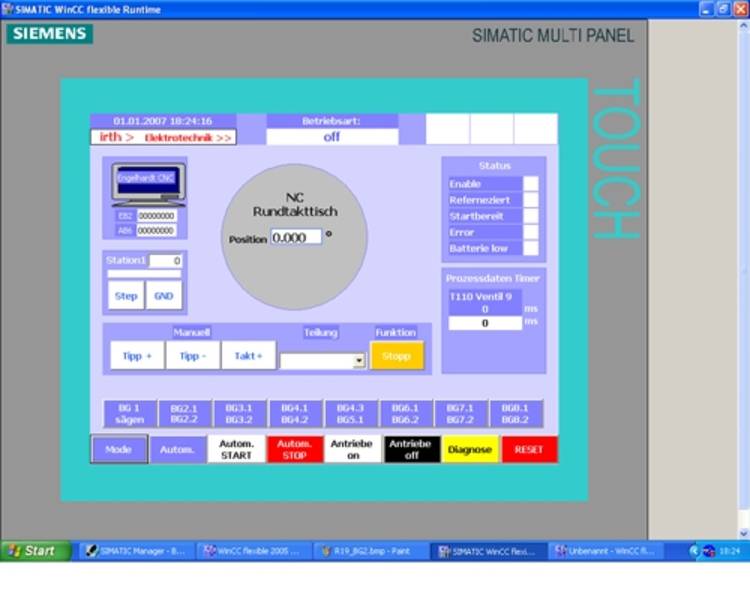The width and height of the screenshot is (750, 600).
Task: Click the NC Rundtakttisch rotary table
Action: point(295,237)
